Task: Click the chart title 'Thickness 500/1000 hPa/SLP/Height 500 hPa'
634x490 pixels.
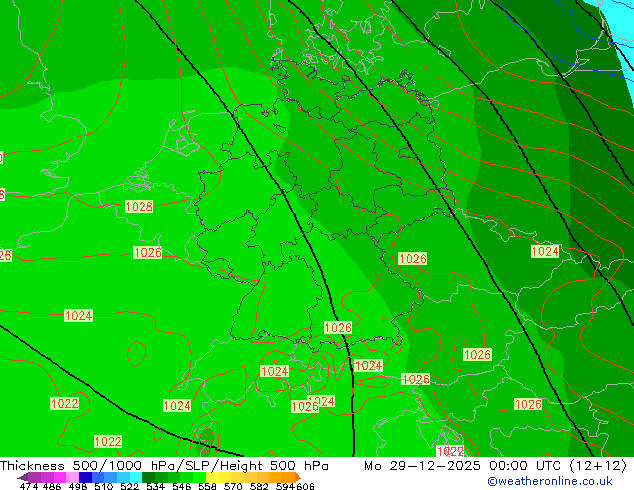Action: click(164, 466)
